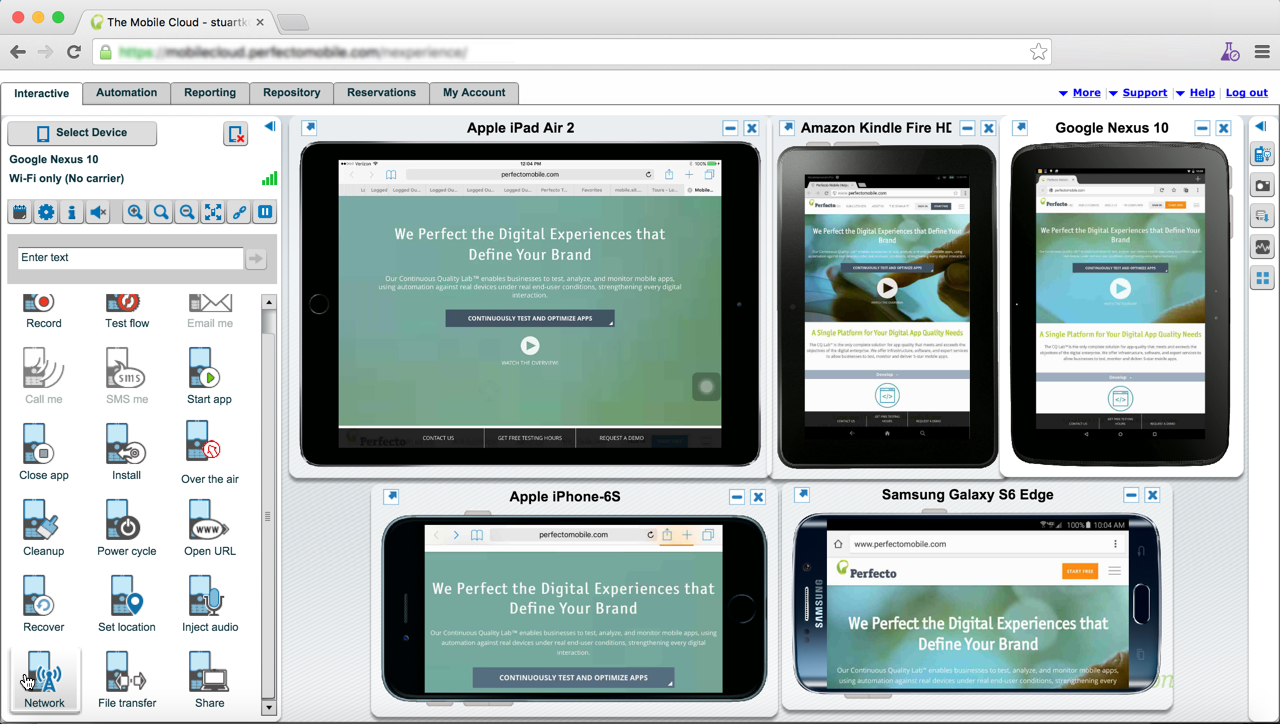
Task: Go to the Reservations tab
Action: tap(381, 93)
